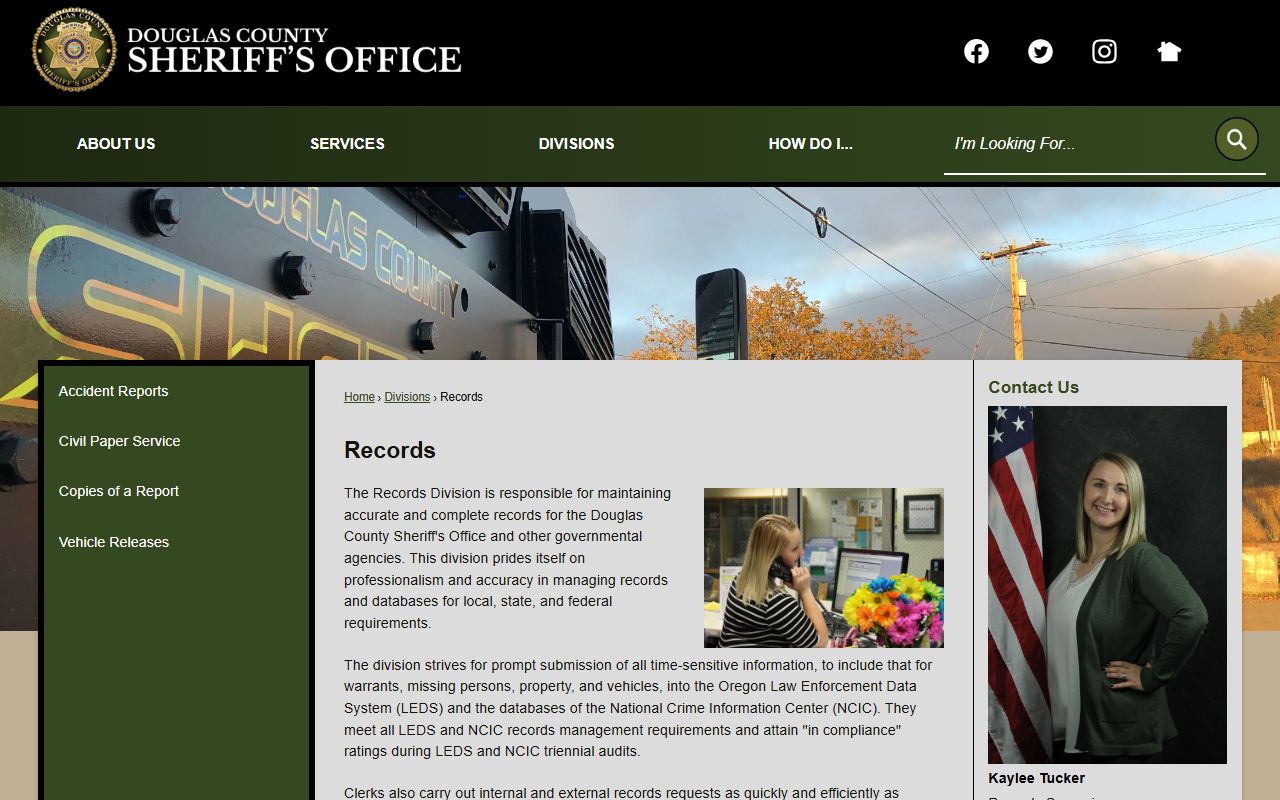Image resolution: width=1280 pixels, height=800 pixels.
Task: Open the How Do I... menu
Action: [810, 143]
